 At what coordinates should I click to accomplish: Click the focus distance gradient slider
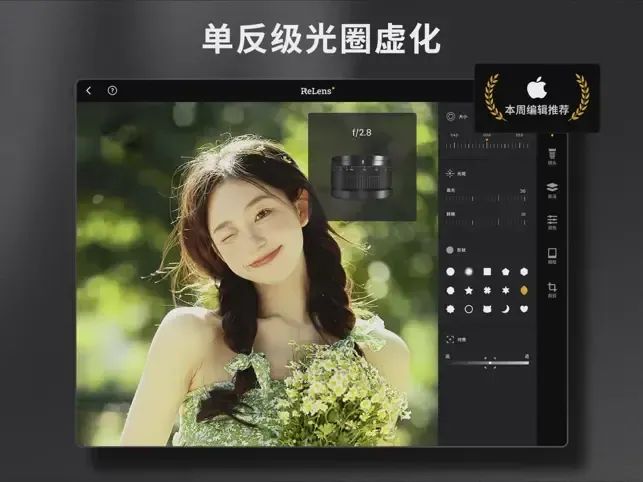(x=488, y=363)
